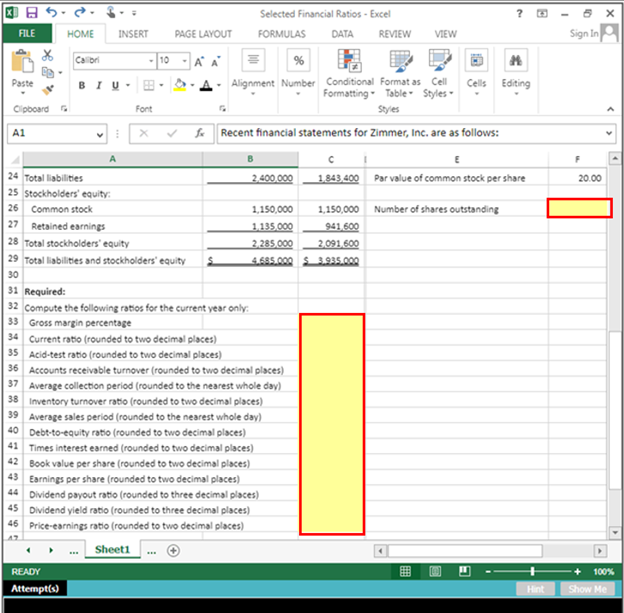
Task: Expand the Underline style dropdown arrow
Action: (x=128, y=85)
